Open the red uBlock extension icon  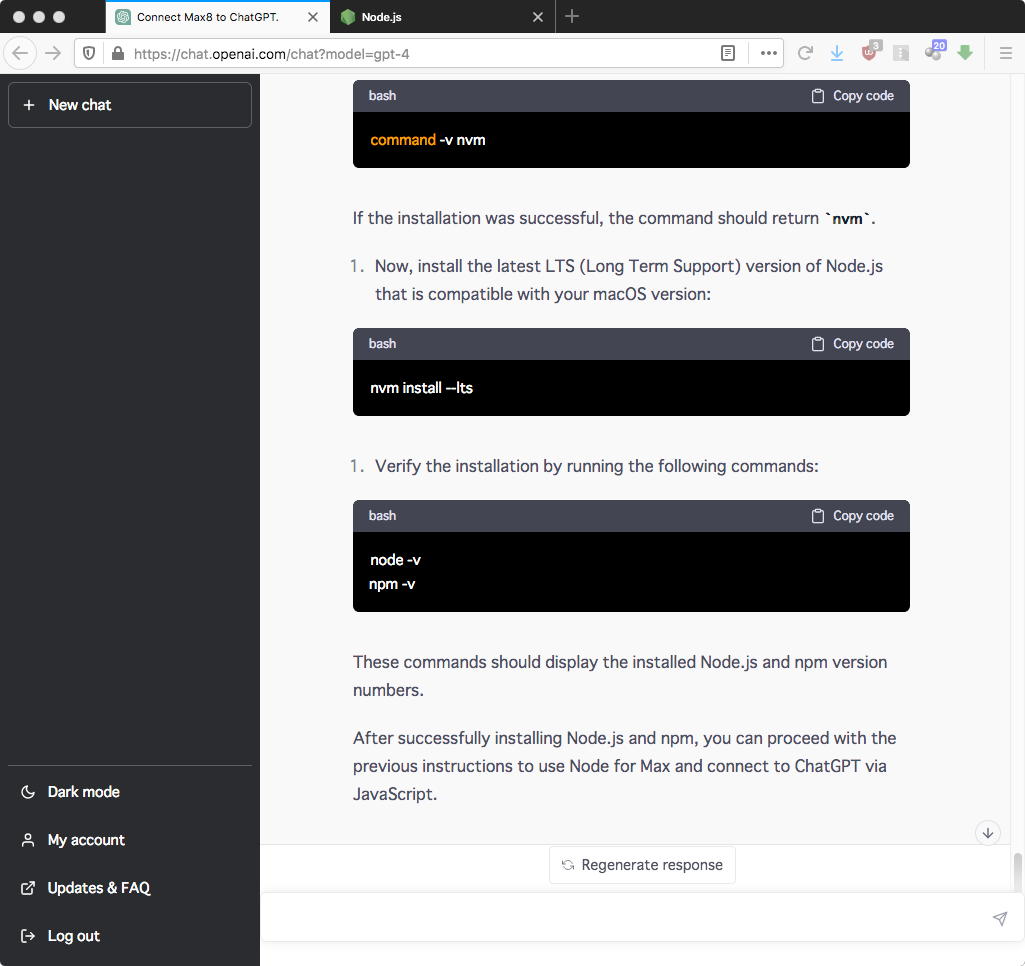869,52
